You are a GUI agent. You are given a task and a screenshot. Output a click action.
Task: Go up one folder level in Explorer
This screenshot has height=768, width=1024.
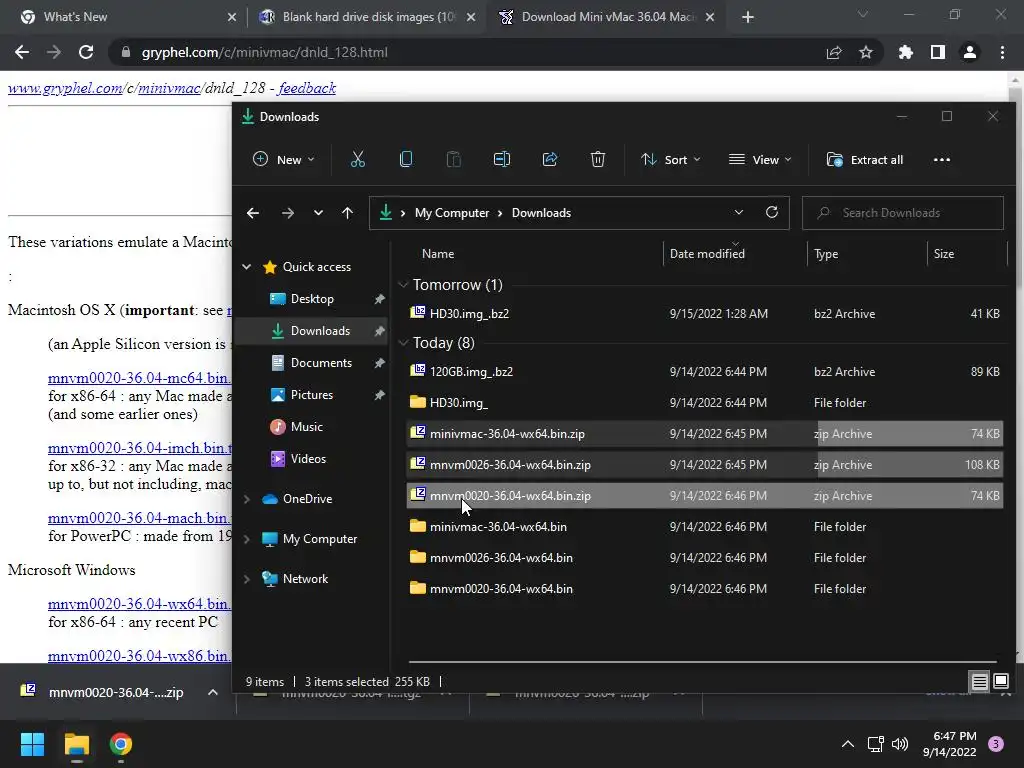click(x=347, y=213)
